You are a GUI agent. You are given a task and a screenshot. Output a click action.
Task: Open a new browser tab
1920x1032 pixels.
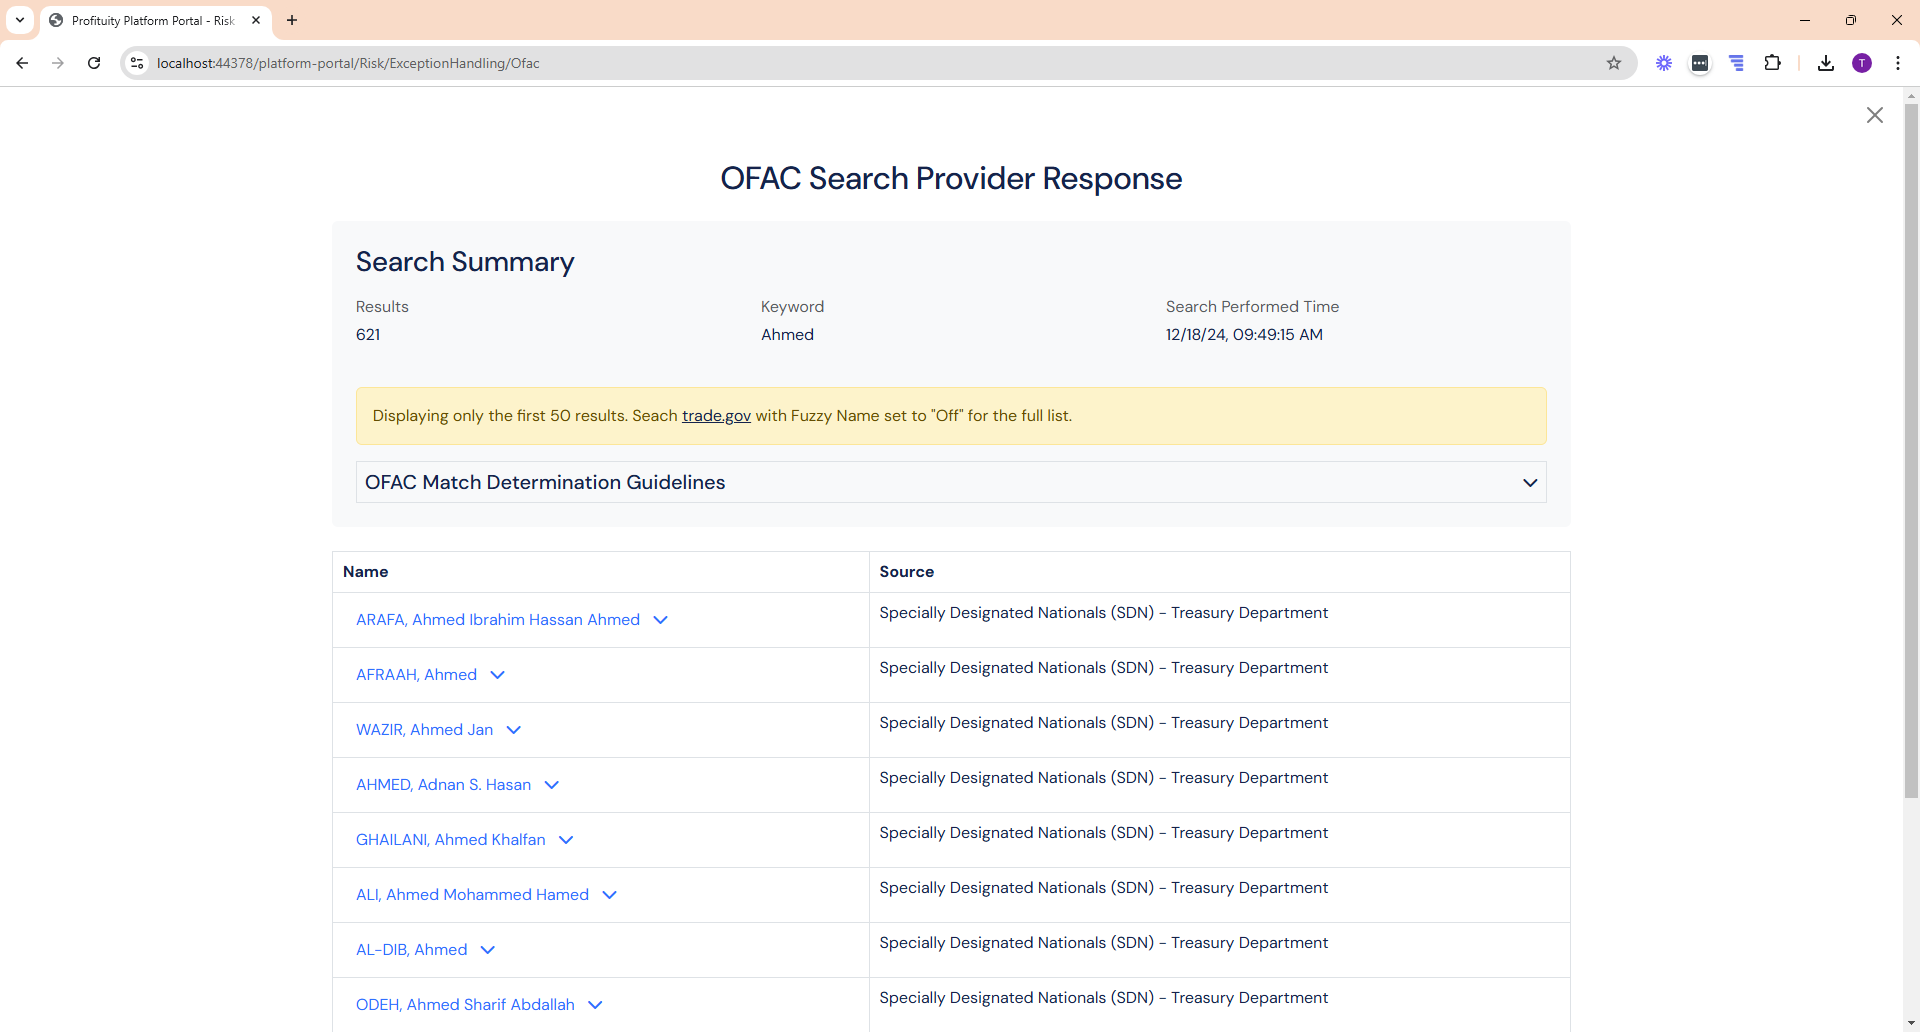(x=292, y=20)
